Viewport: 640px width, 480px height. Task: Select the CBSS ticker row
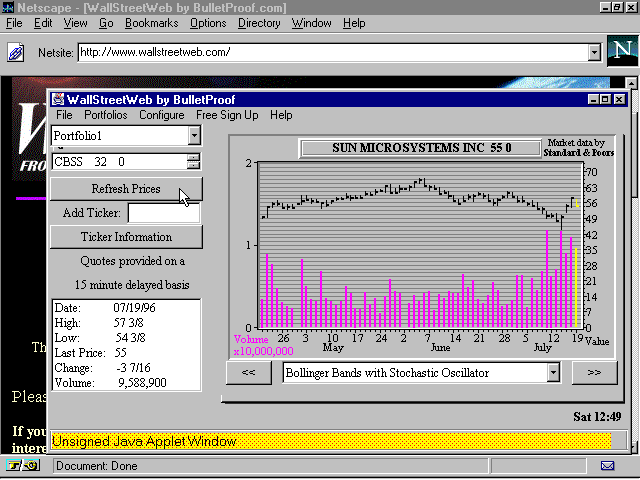click(119, 162)
